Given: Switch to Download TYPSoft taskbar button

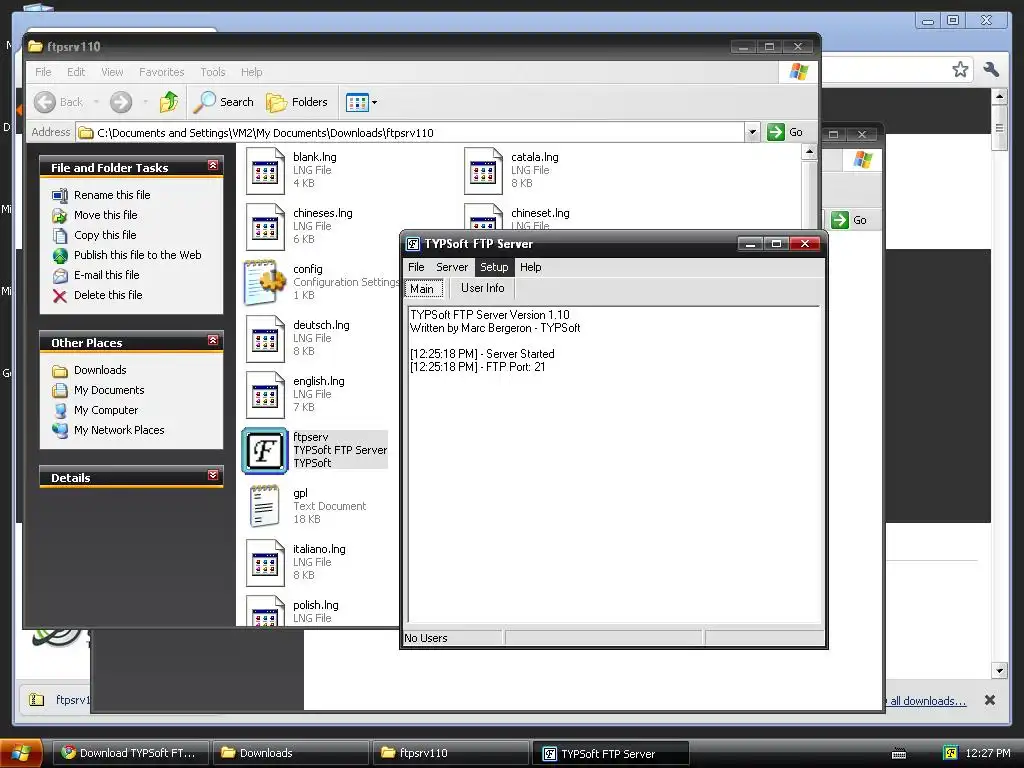Looking at the screenshot, I should pyautogui.click(x=130, y=753).
